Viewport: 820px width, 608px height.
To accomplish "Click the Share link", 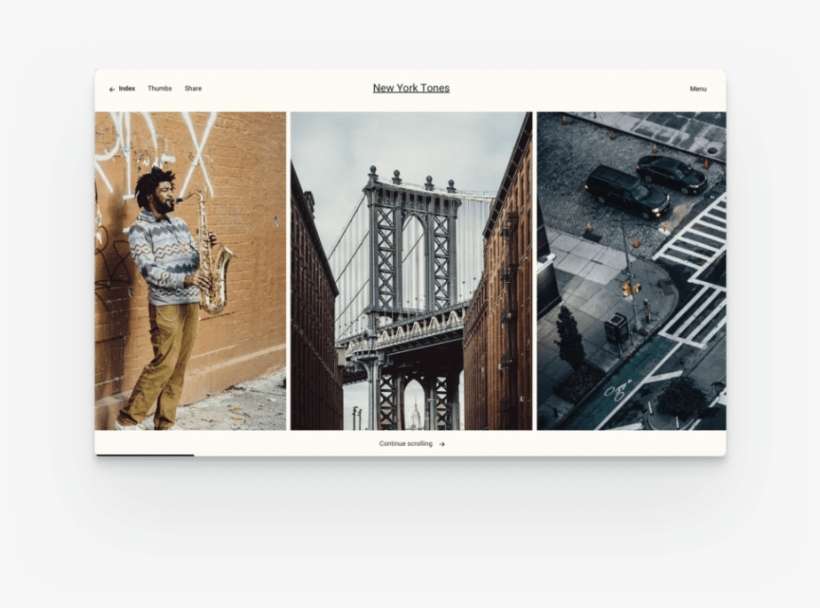I will (193, 89).
